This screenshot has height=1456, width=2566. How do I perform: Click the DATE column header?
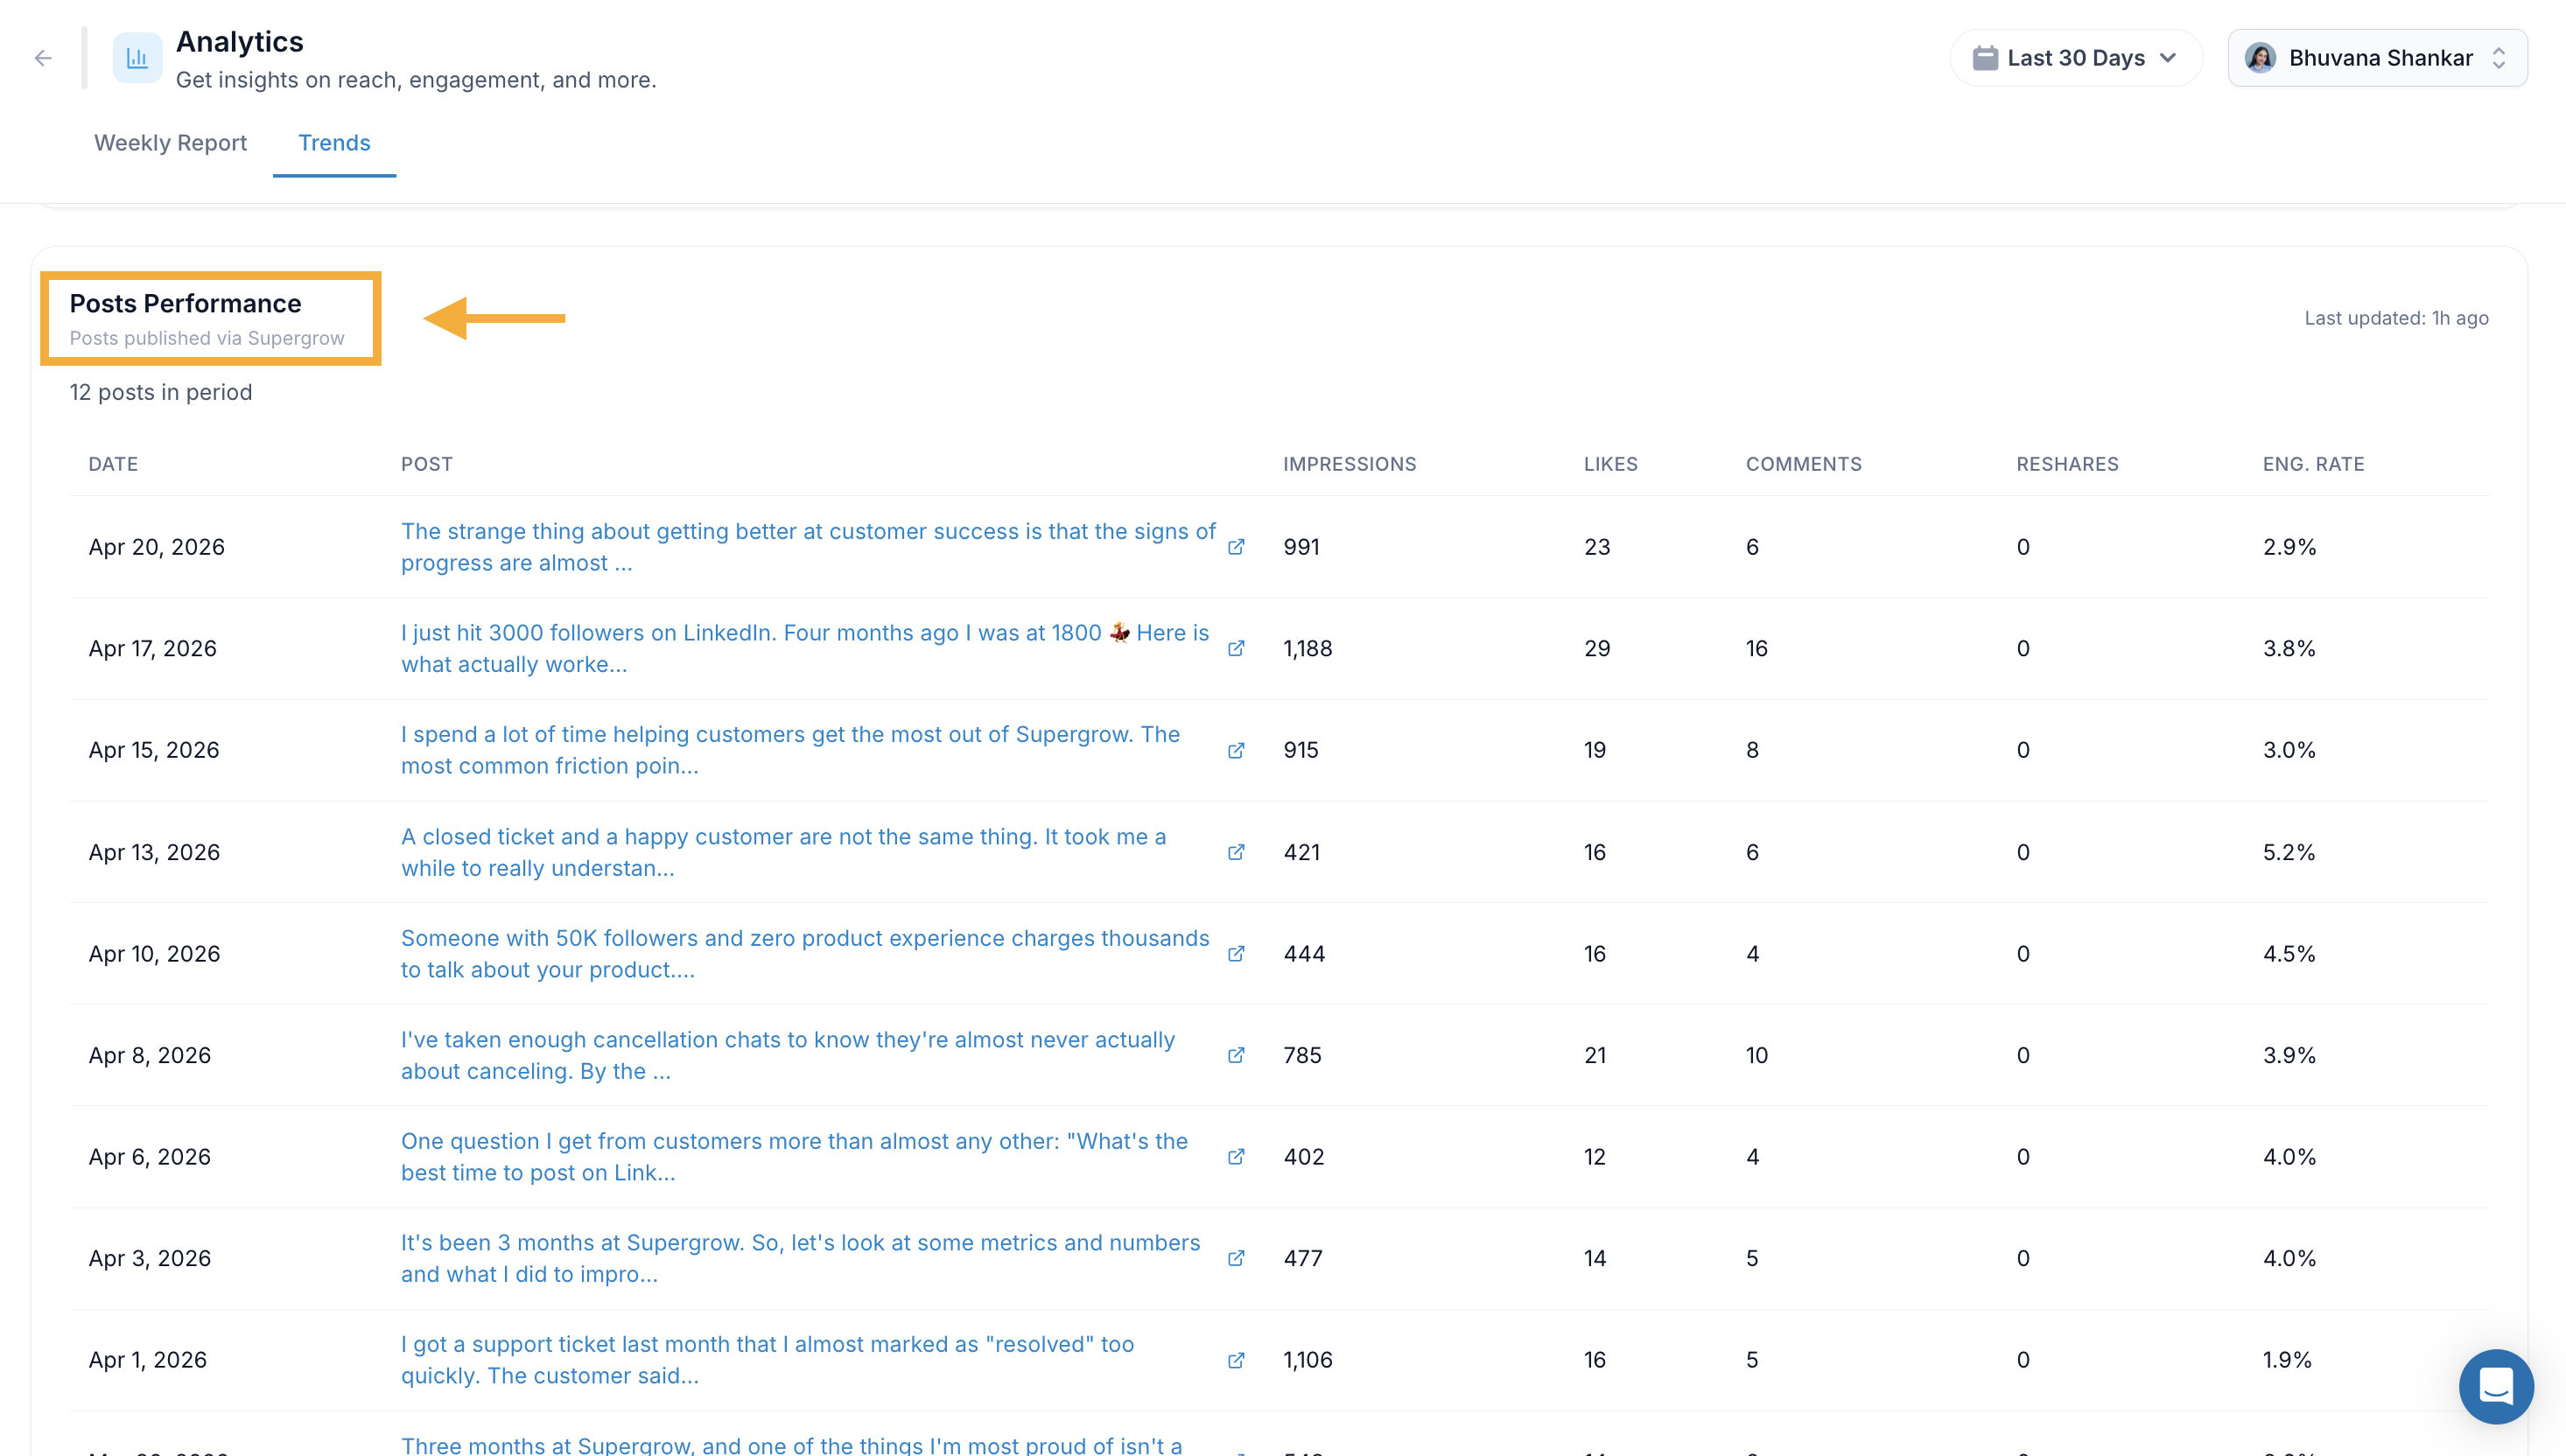113,464
